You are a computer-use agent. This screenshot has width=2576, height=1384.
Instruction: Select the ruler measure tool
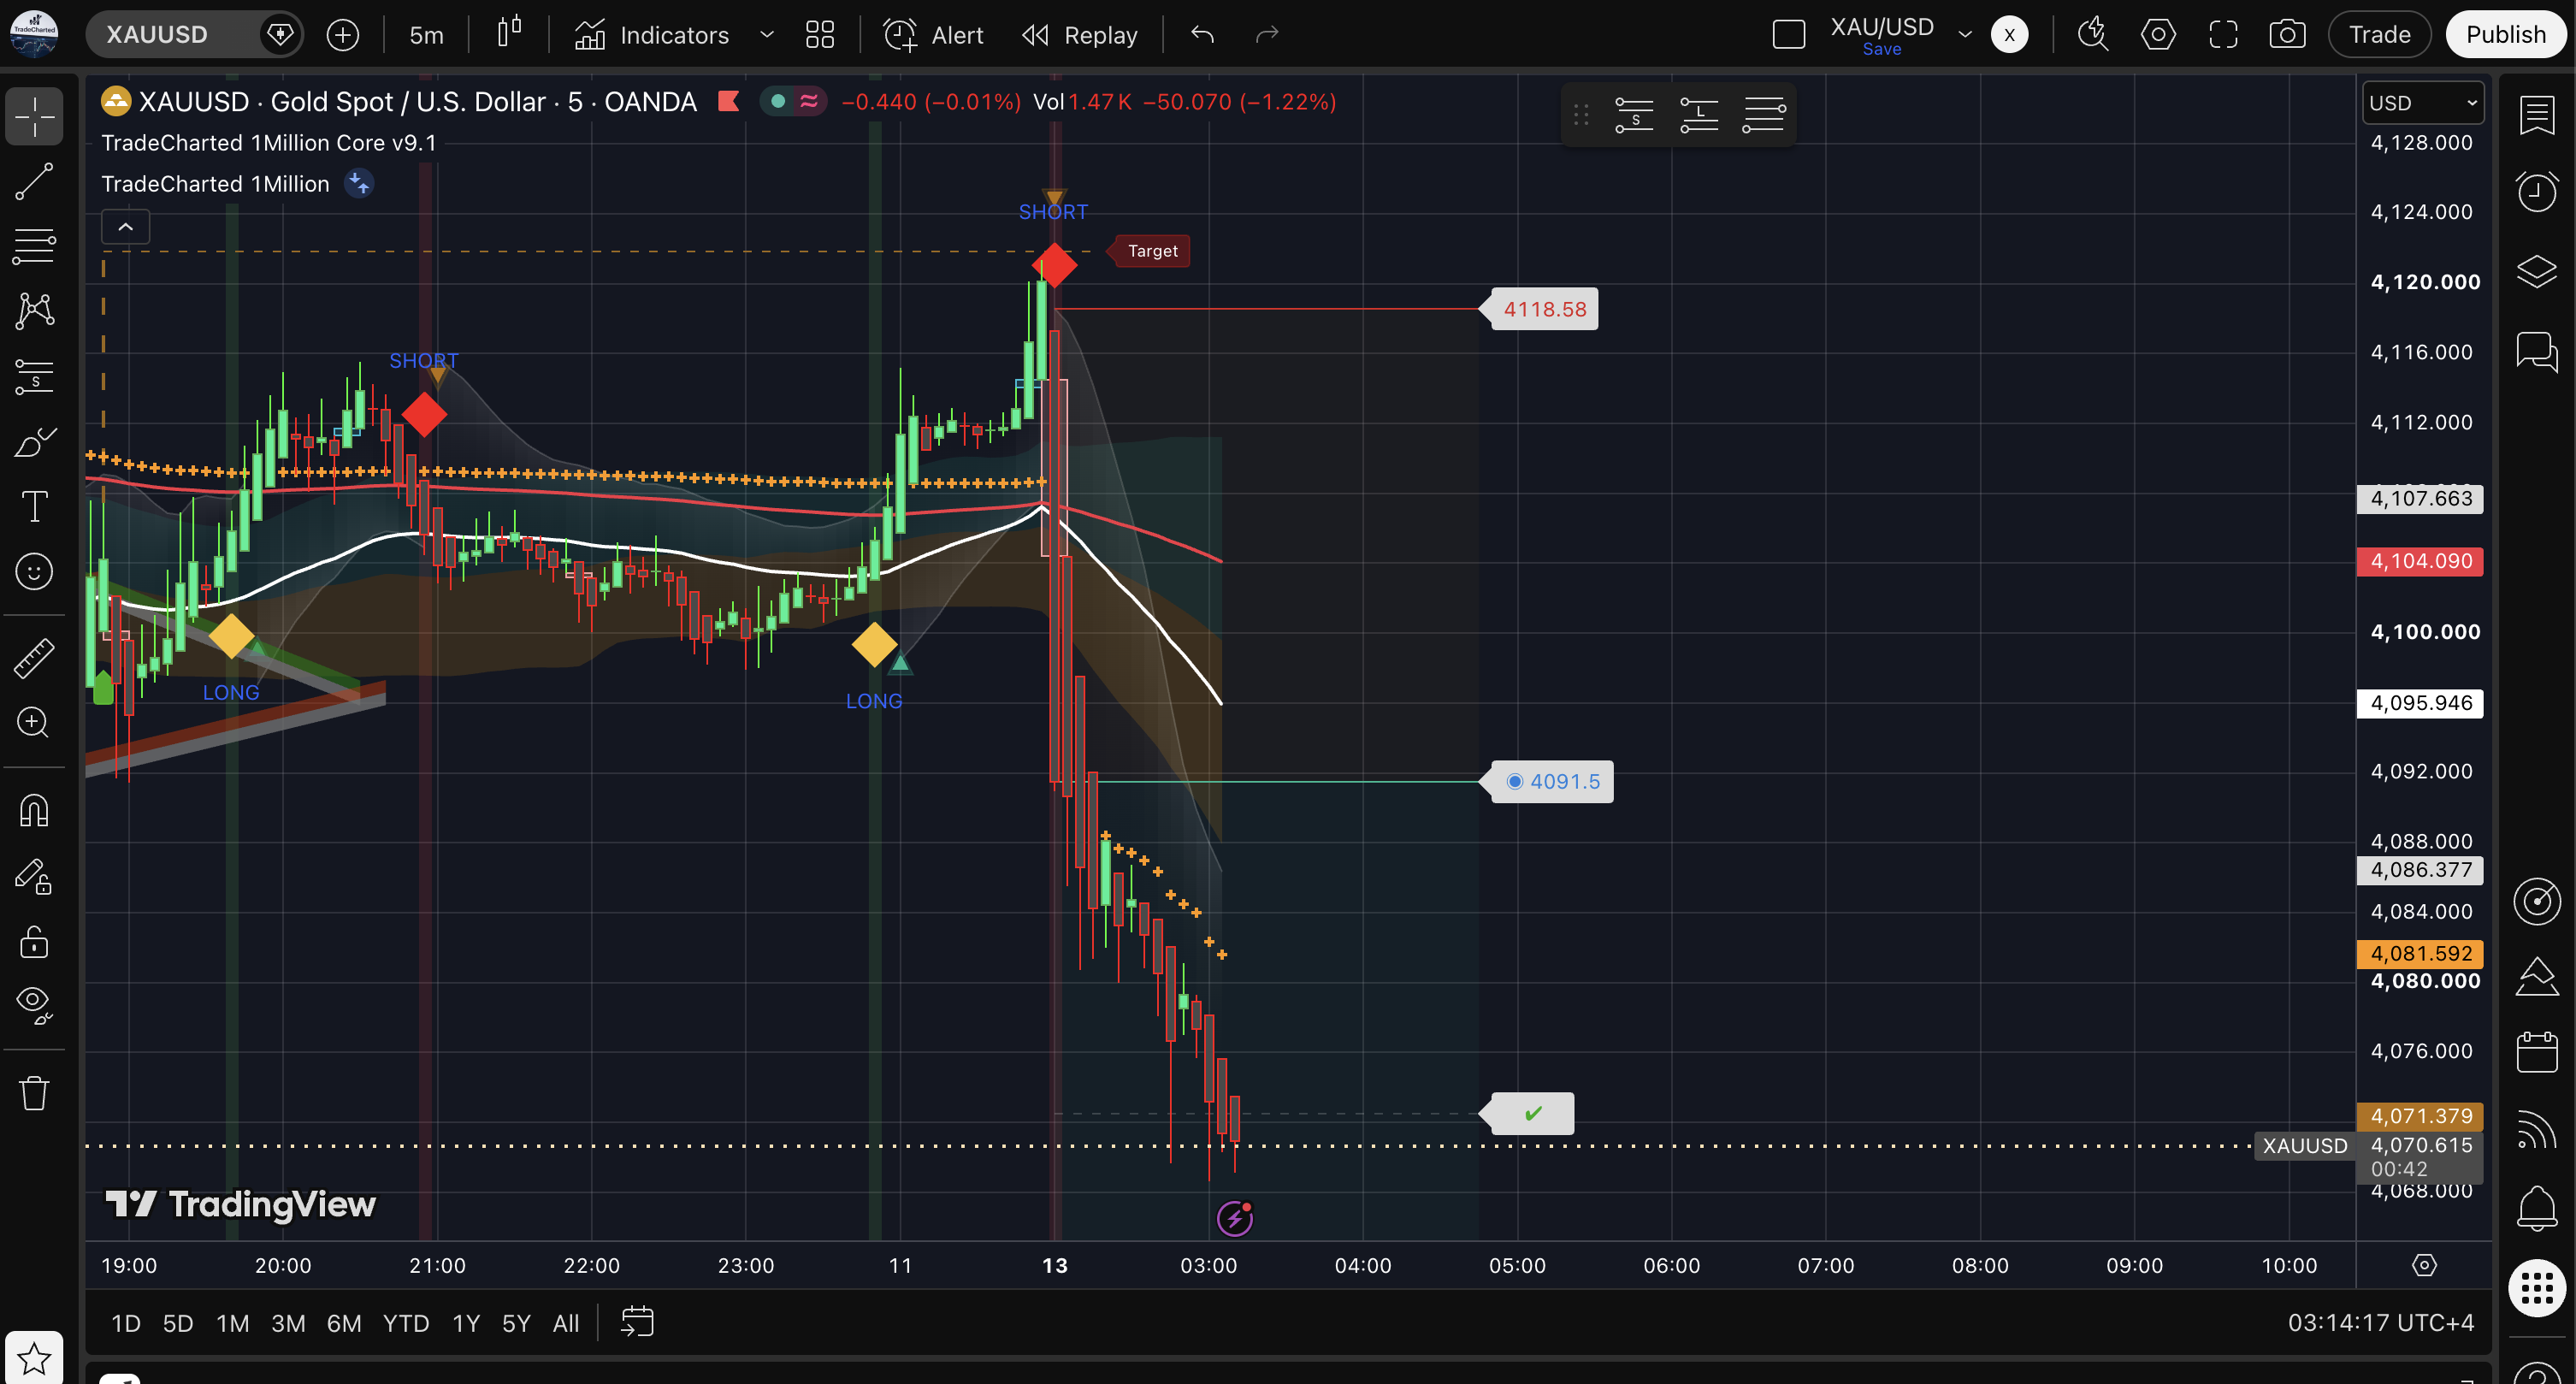[34, 657]
